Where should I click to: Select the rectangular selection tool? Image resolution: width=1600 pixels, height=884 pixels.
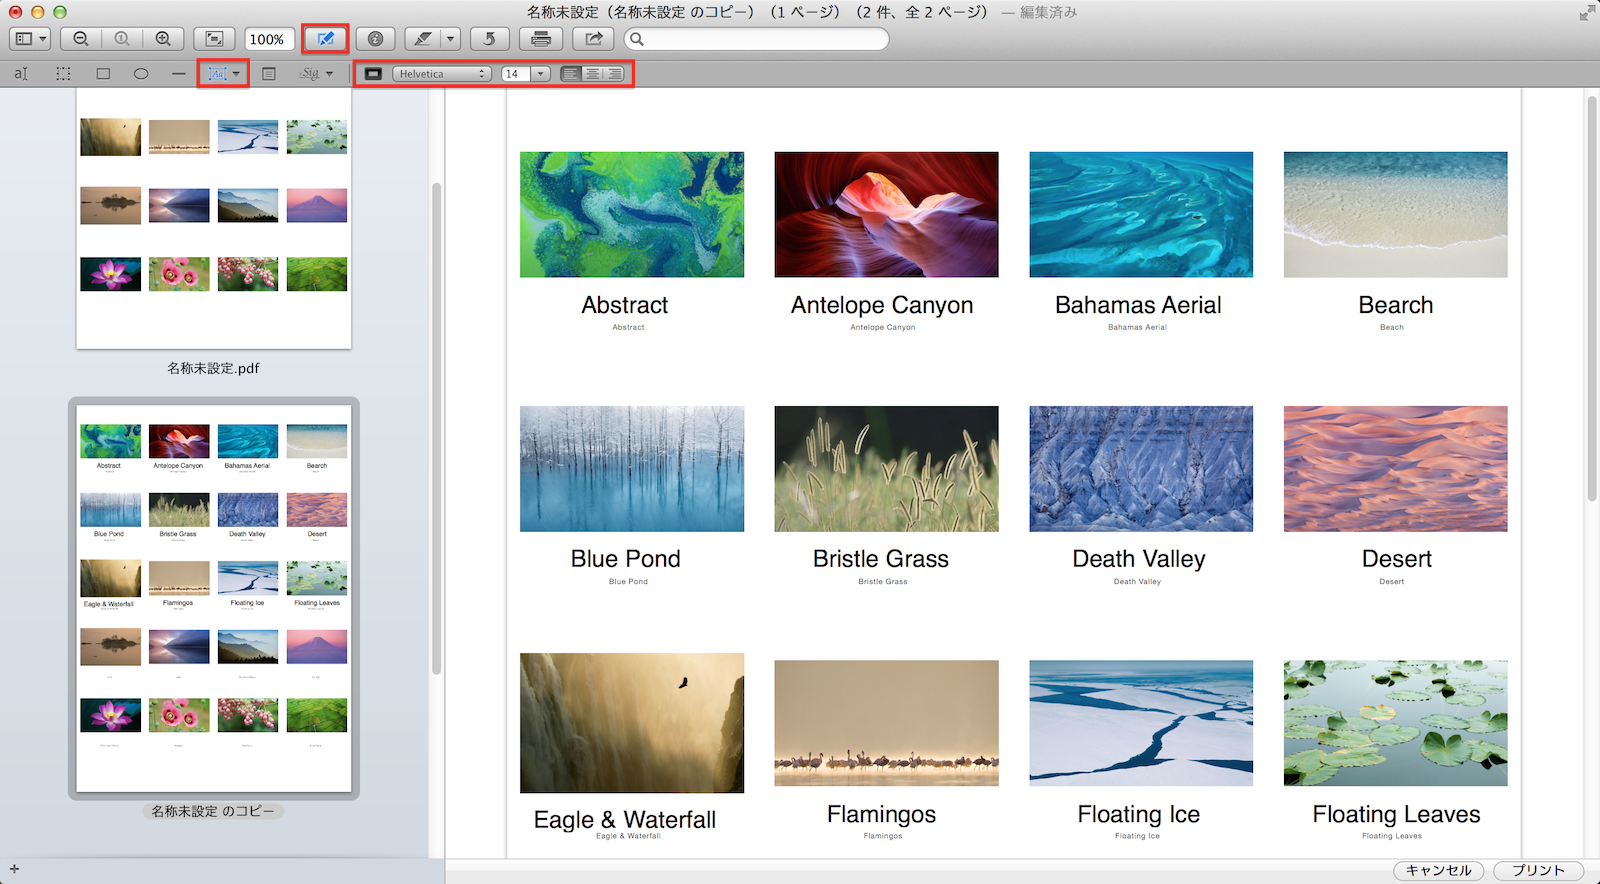(x=63, y=74)
